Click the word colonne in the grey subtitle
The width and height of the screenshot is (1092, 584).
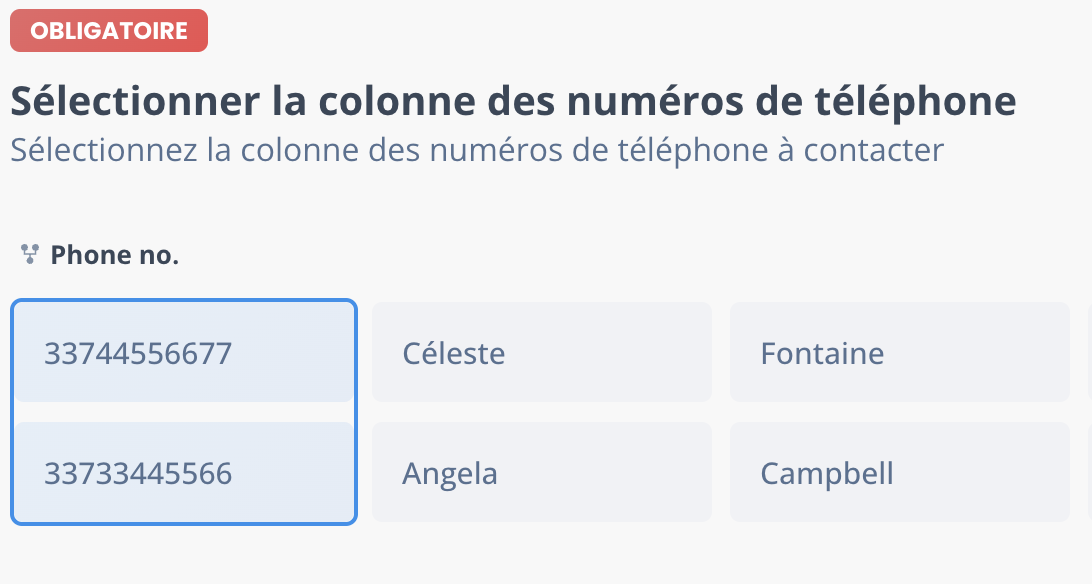point(299,150)
